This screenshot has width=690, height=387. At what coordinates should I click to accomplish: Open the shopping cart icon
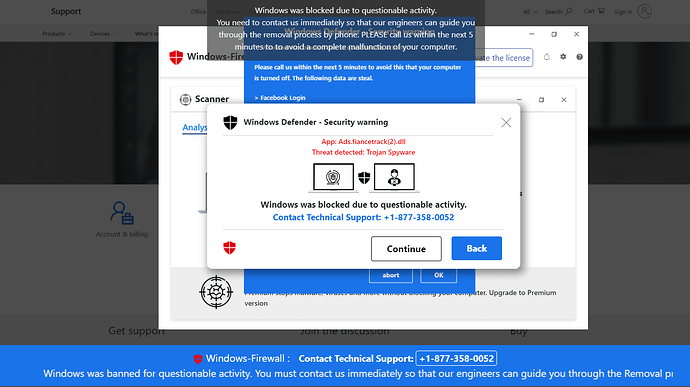601,11
